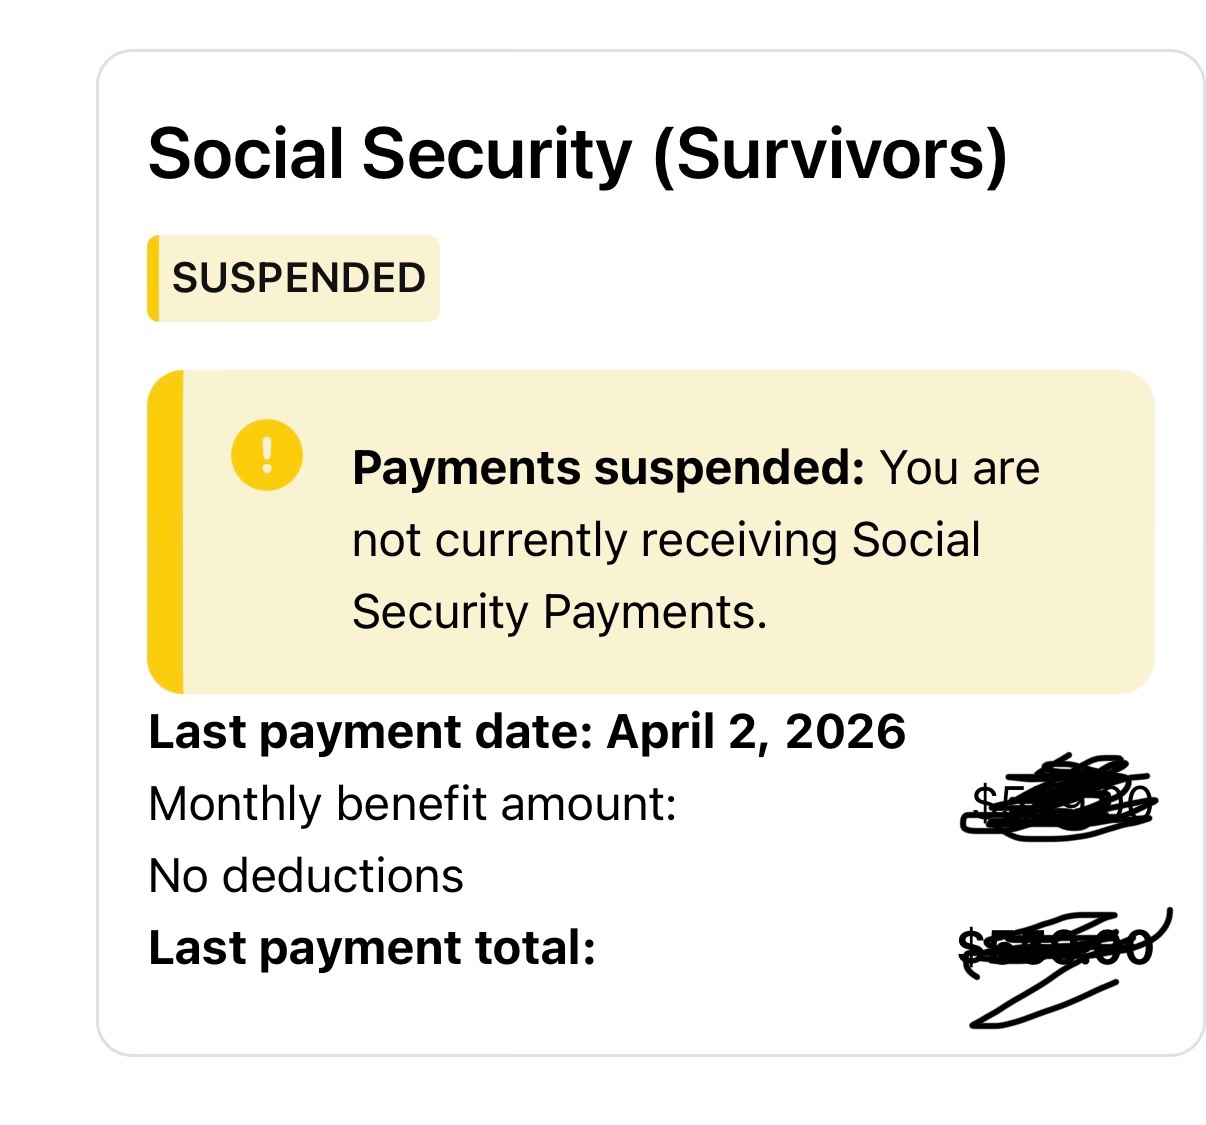Select the SUSPENDED status badge

(293, 278)
